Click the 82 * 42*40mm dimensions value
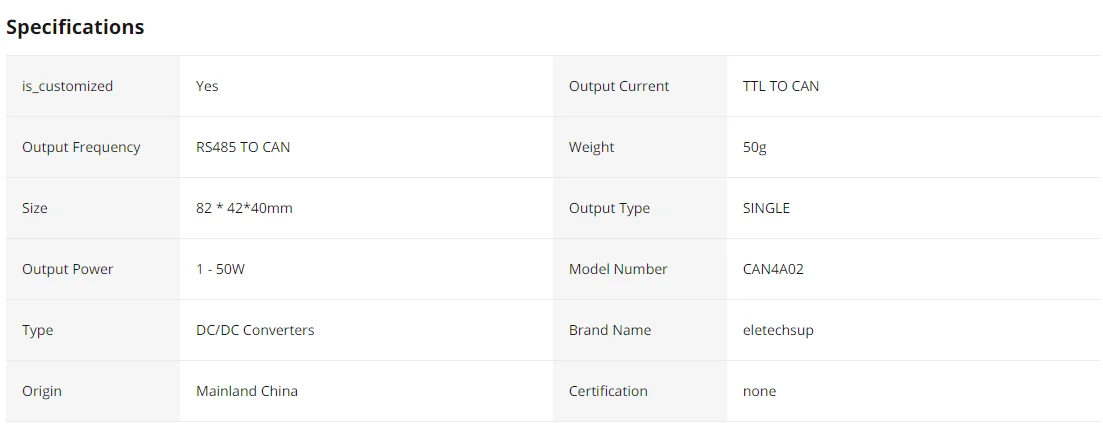The height and width of the screenshot is (426, 1103). [244, 208]
